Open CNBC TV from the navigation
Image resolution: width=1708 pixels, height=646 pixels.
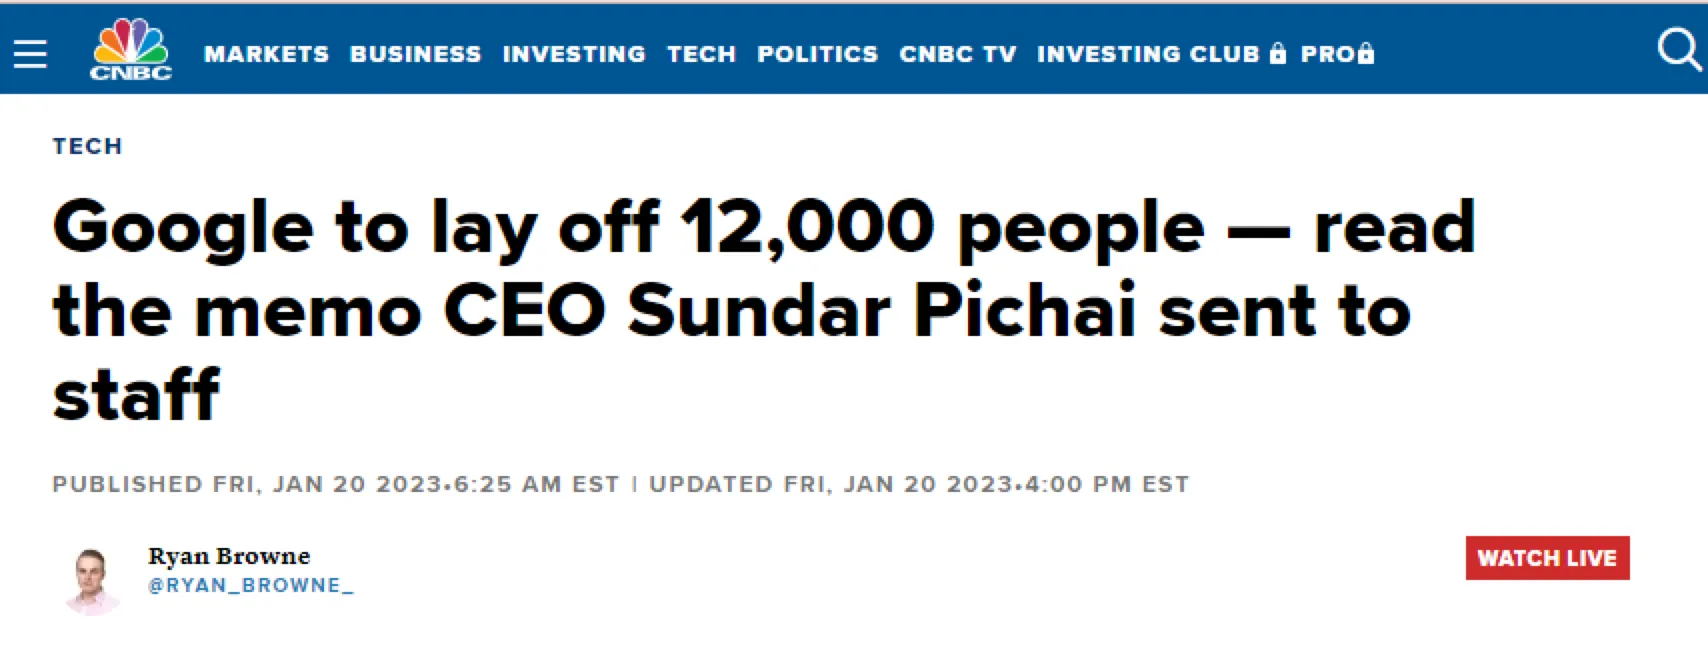(957, 54)
